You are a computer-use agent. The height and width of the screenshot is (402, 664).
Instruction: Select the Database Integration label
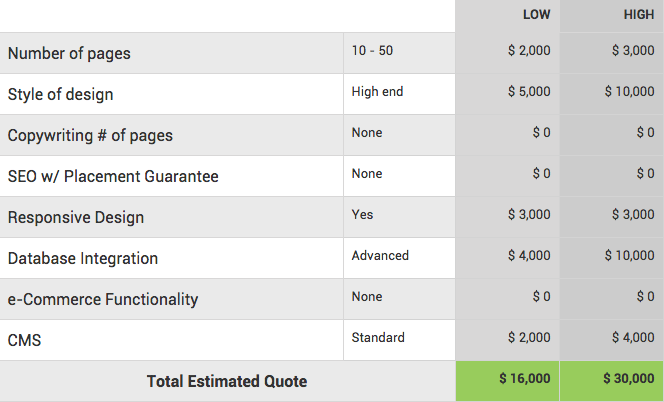click(83, 258)
